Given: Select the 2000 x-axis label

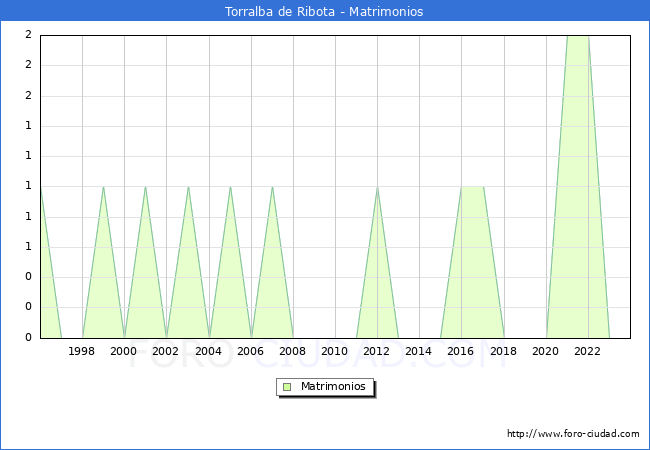Looking at the screenshot, I should (x=123, y=351).
